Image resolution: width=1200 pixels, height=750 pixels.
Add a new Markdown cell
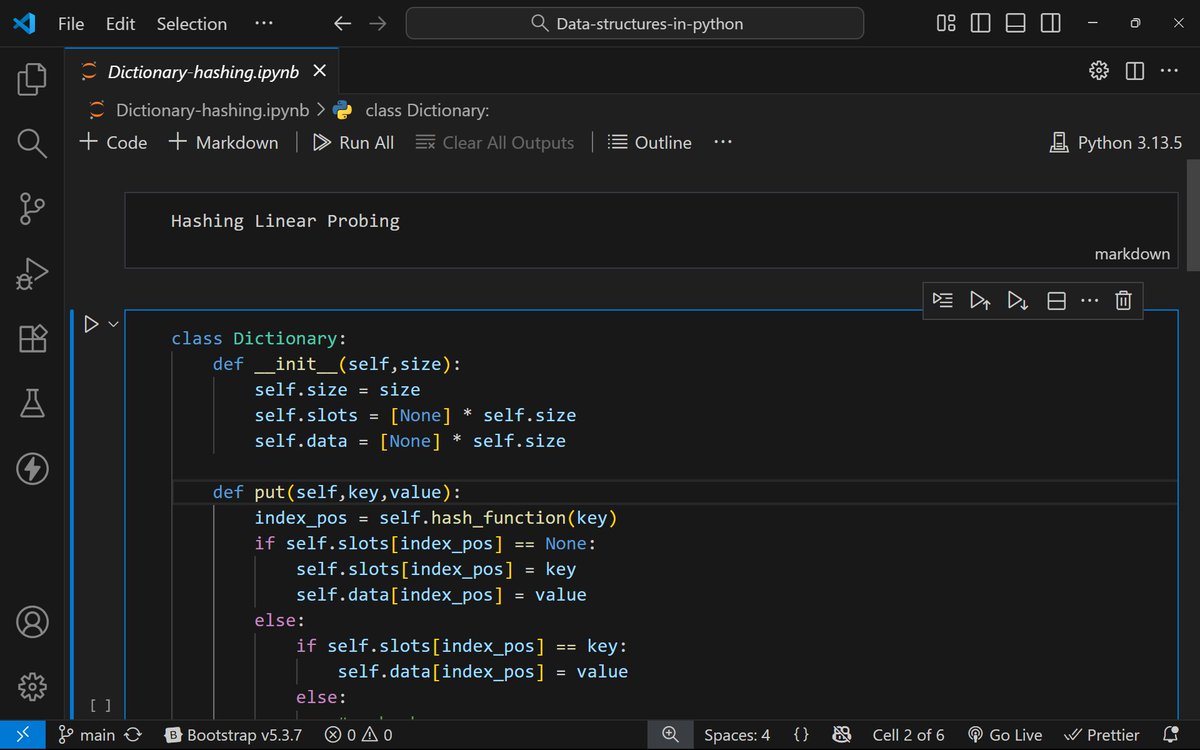(x=222, y=142)
